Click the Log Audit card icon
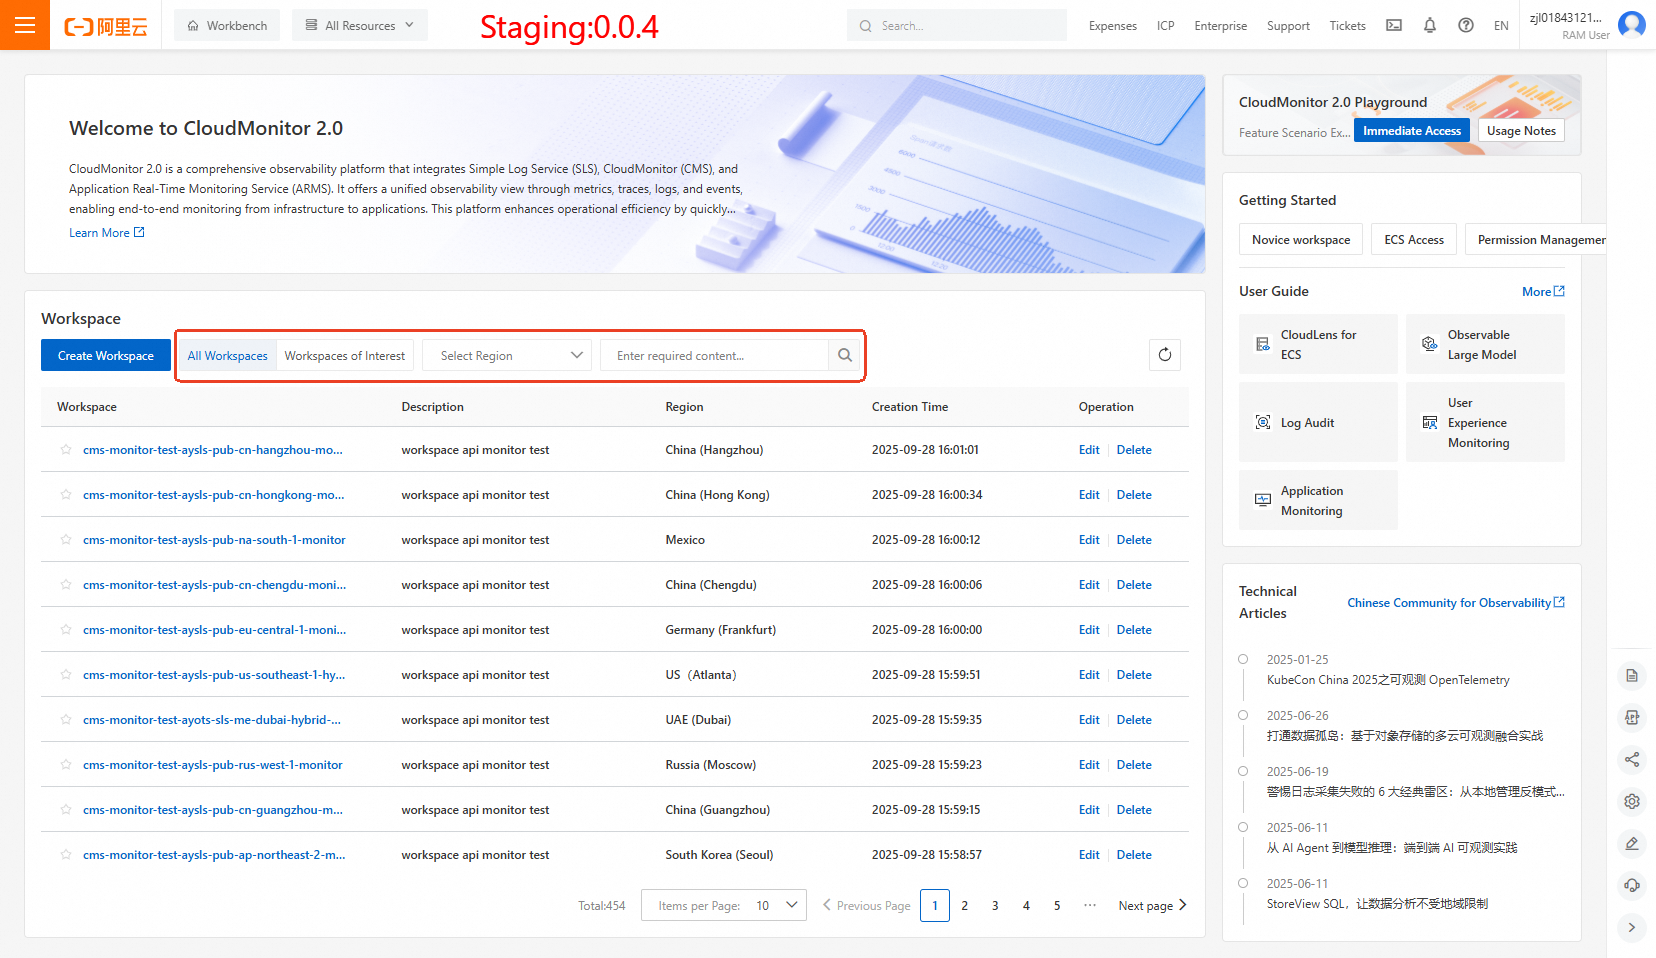1656x958 pixels. 1263,423
